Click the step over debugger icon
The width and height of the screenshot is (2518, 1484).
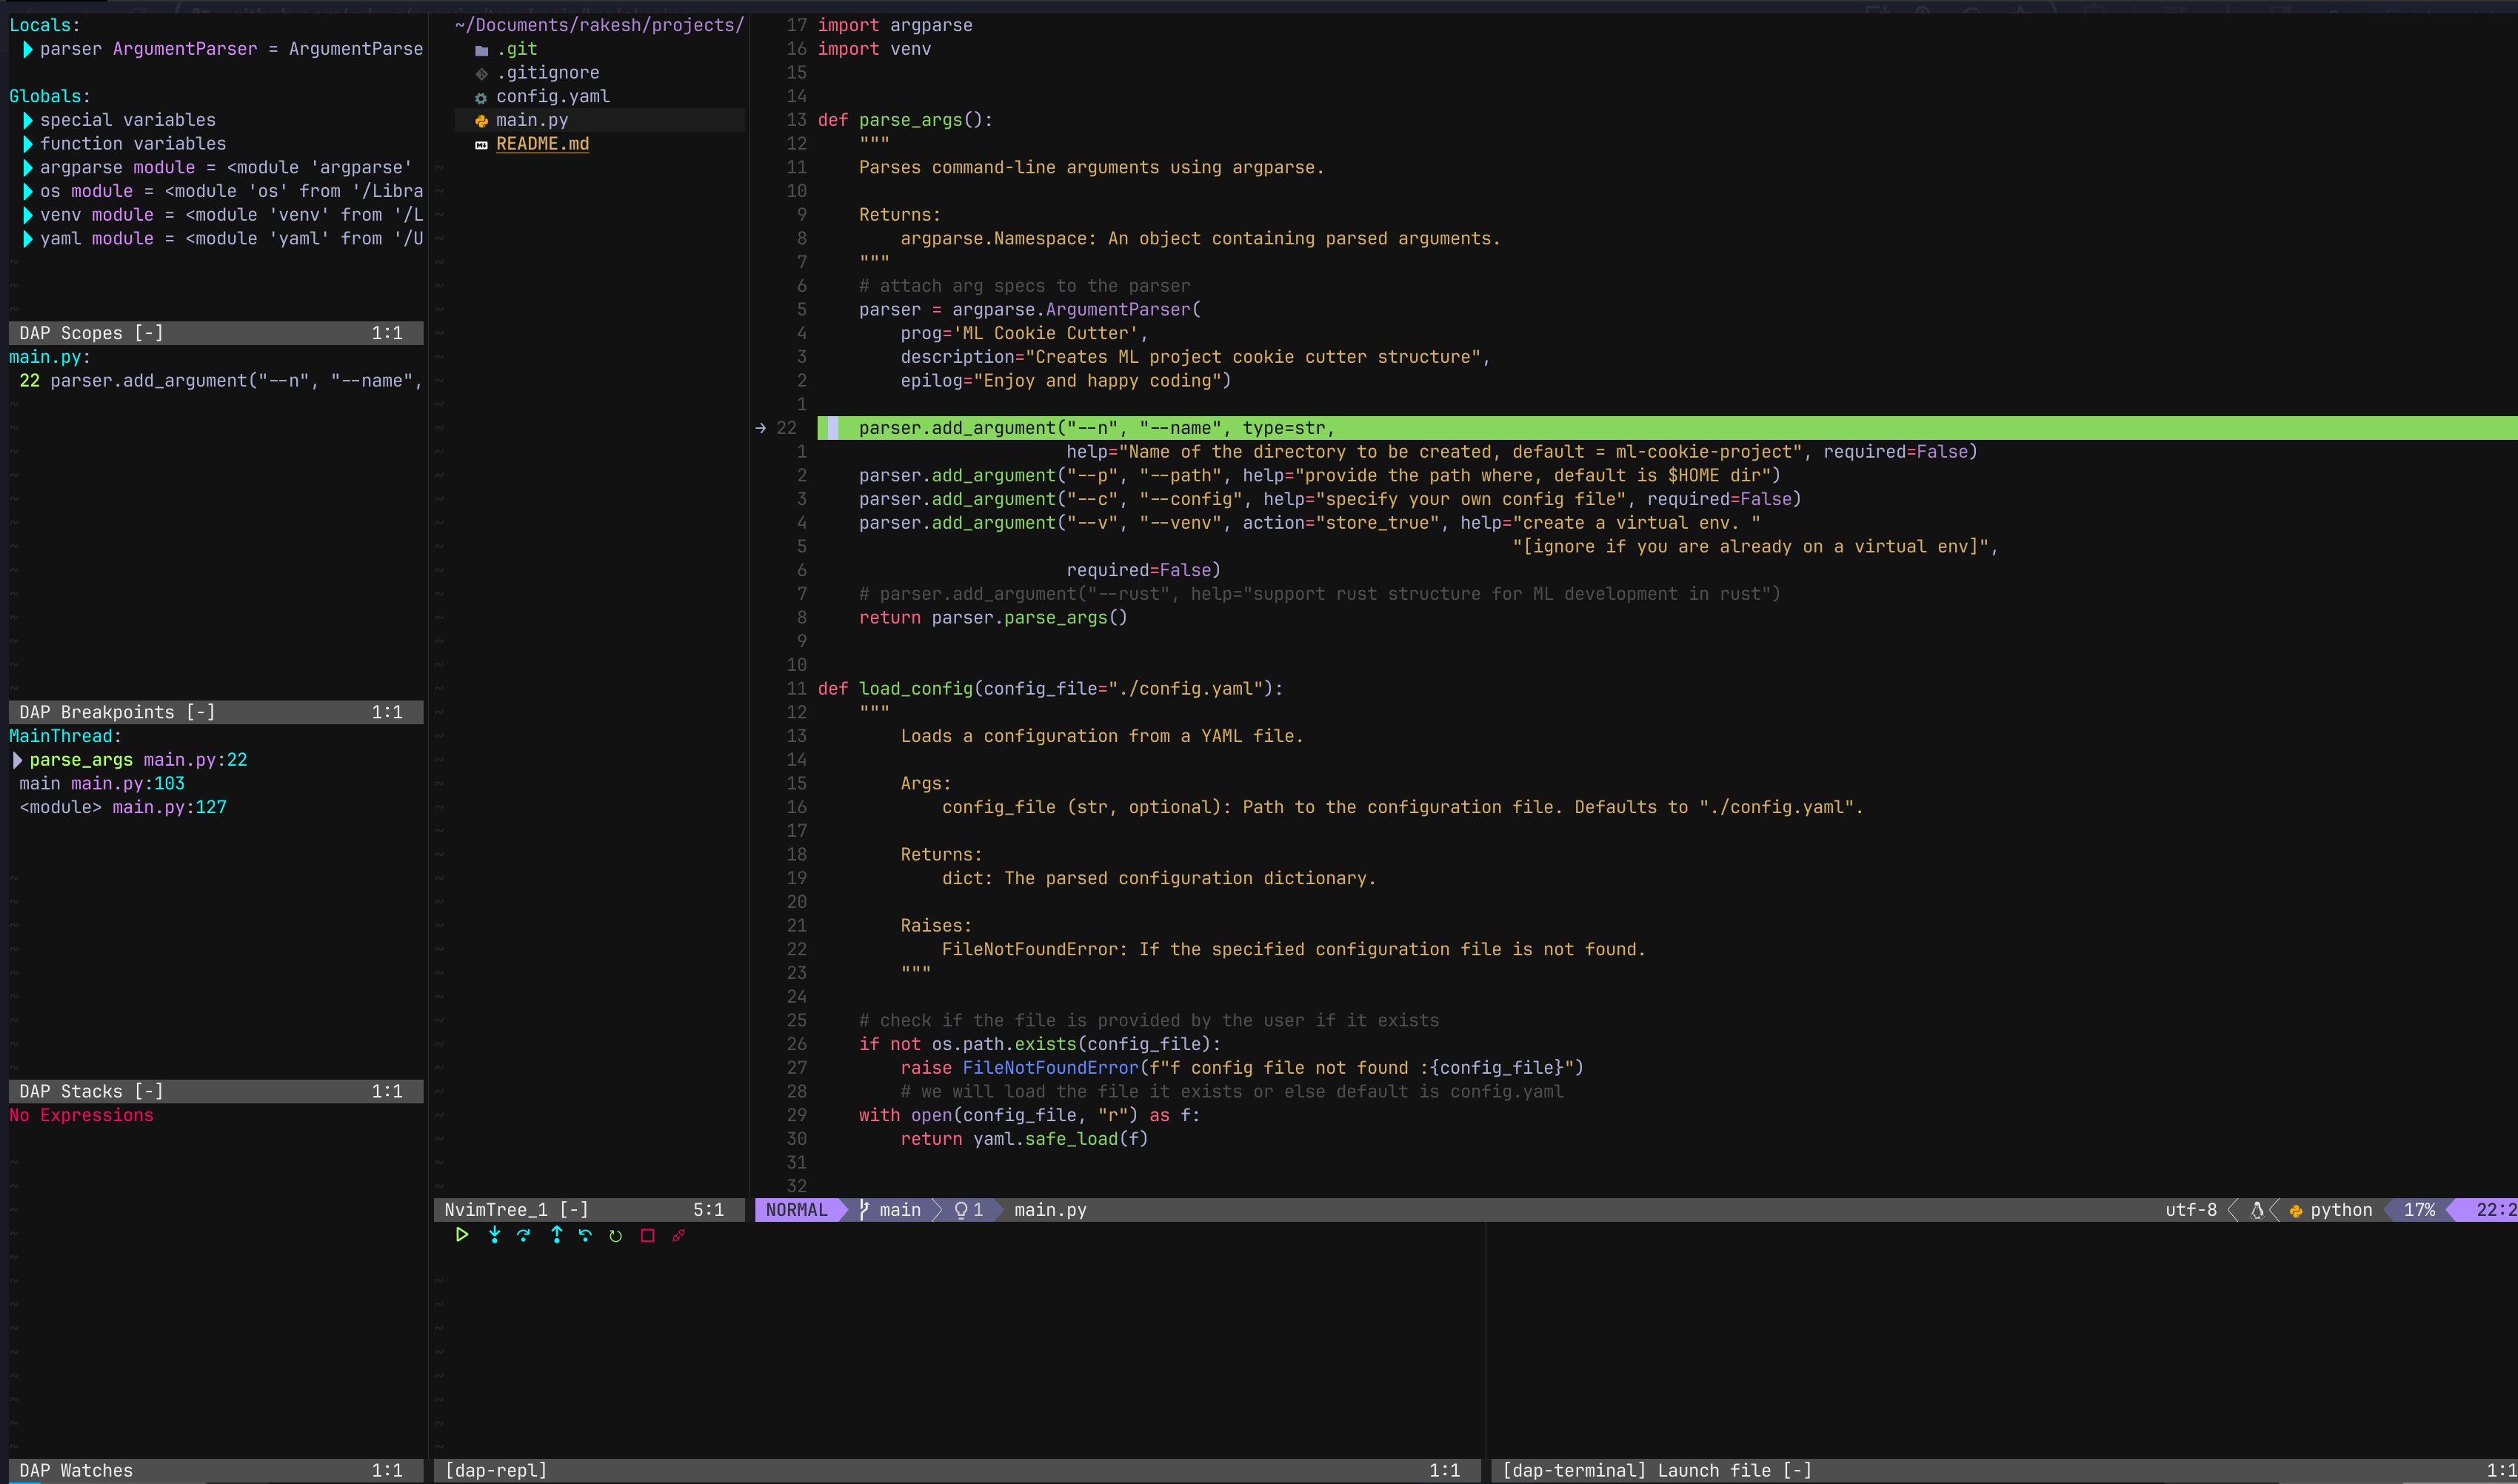coord(524,1235)
